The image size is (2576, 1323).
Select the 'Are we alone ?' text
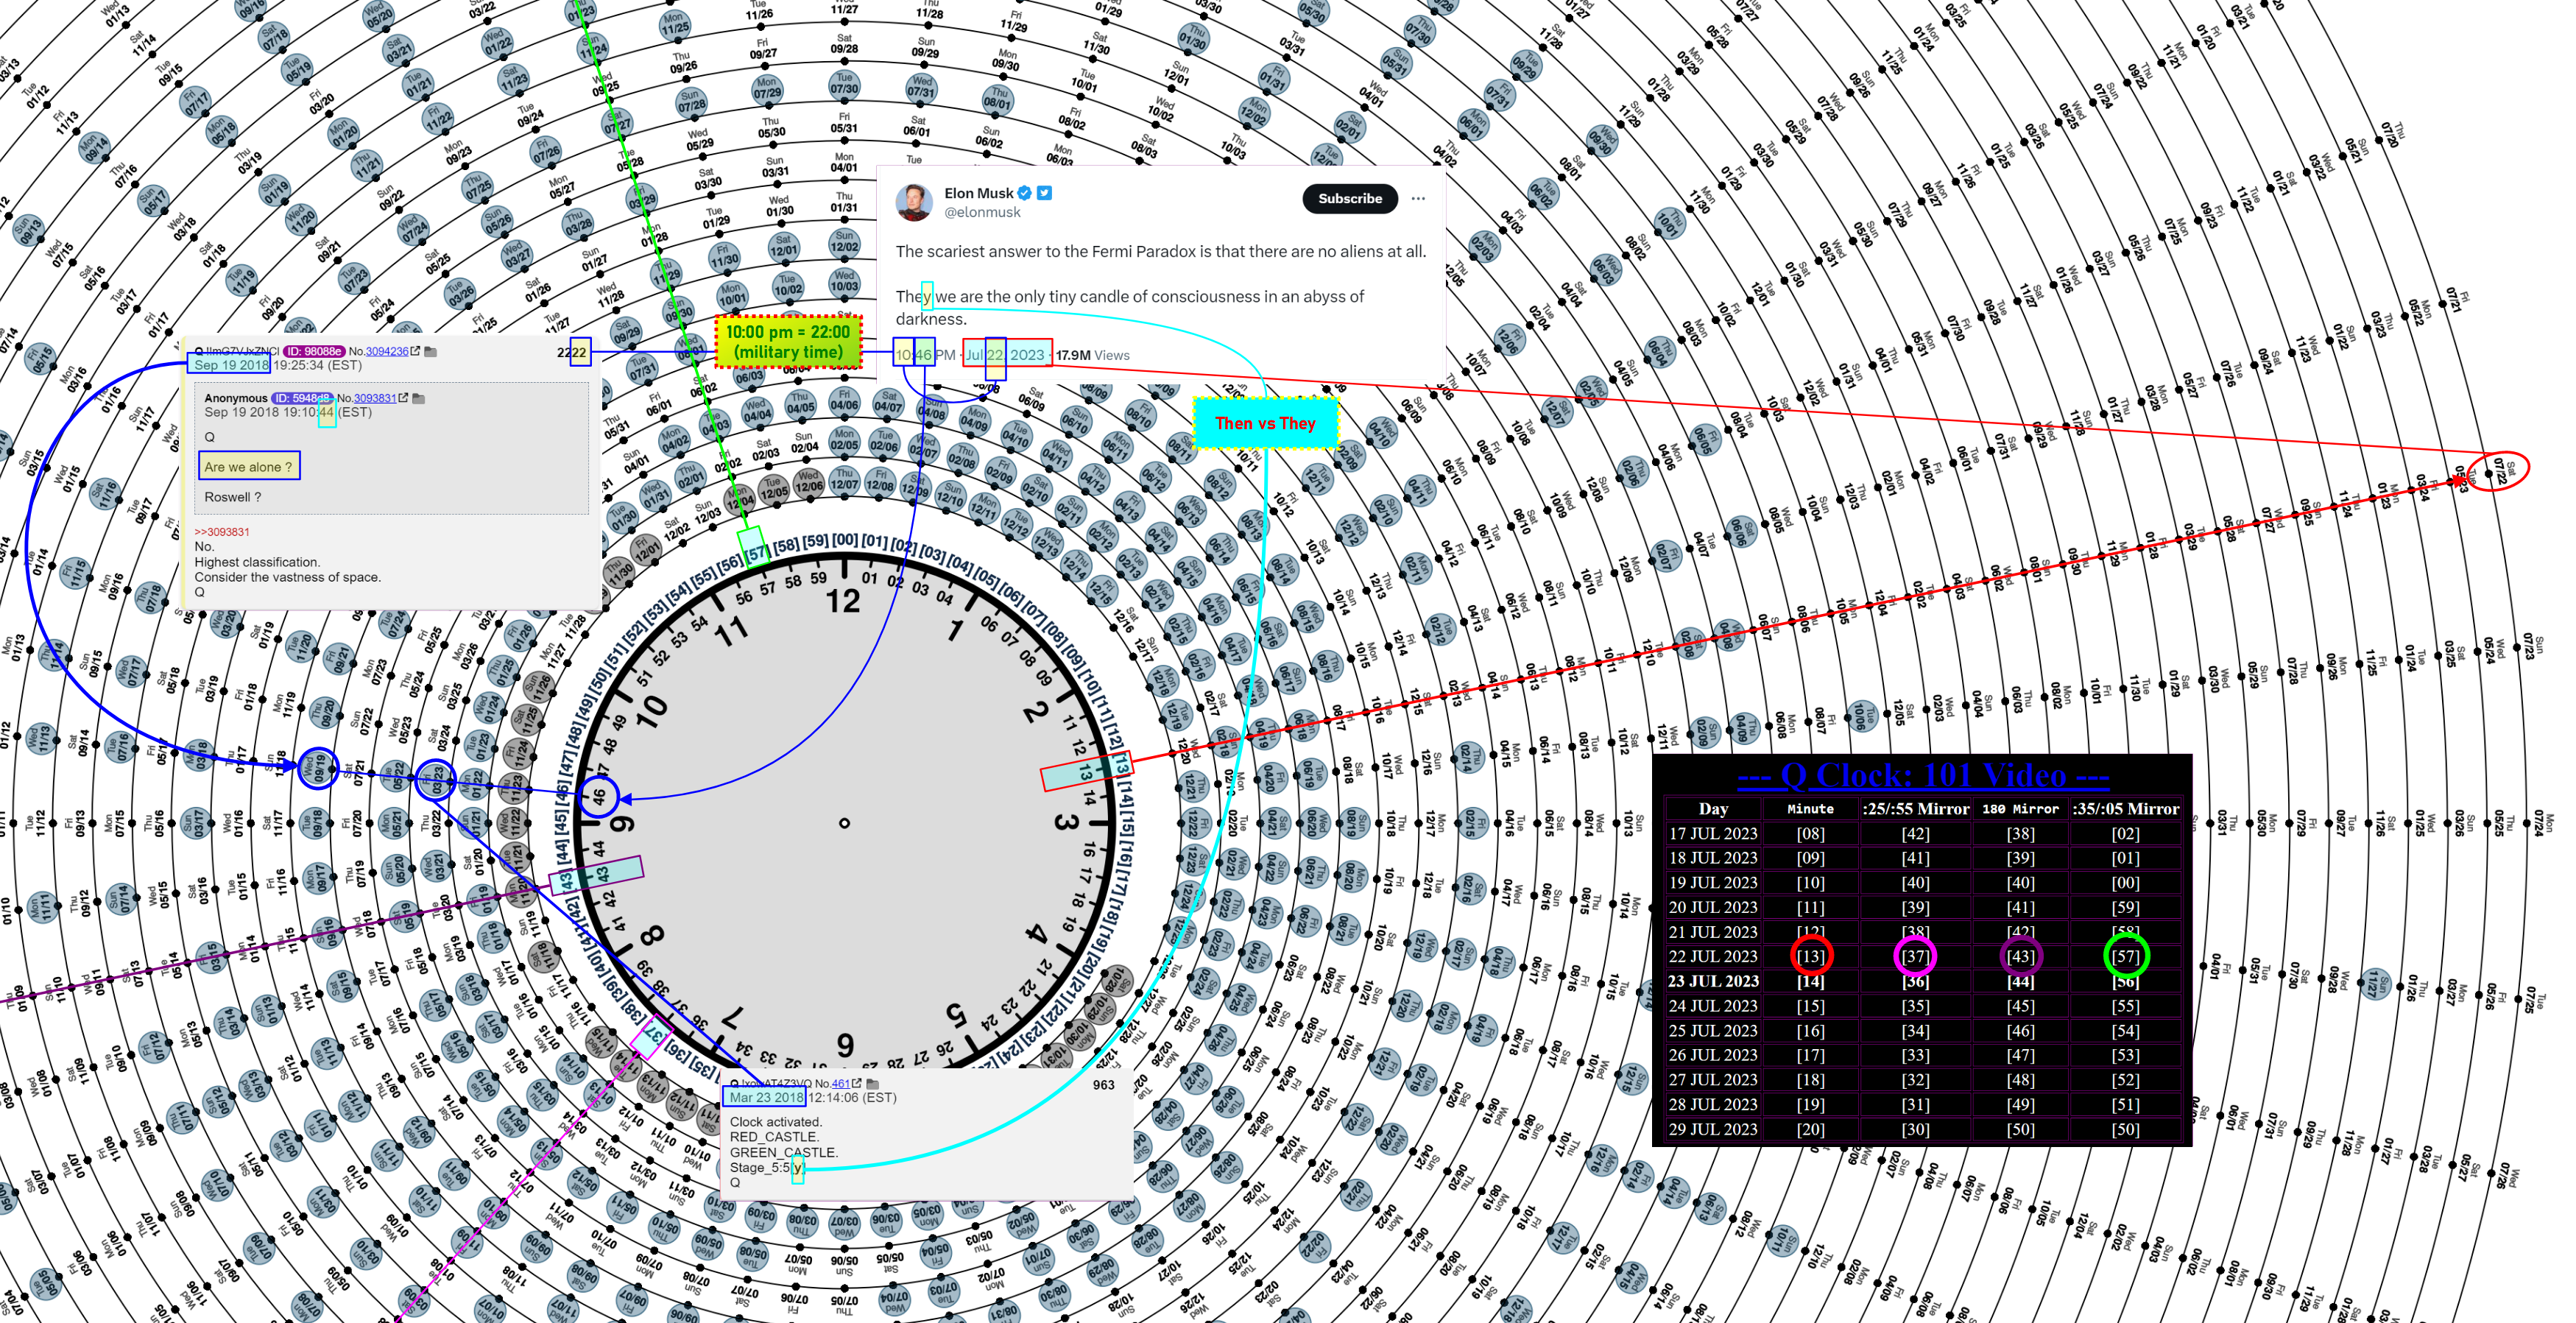click(x=248, y=467)
